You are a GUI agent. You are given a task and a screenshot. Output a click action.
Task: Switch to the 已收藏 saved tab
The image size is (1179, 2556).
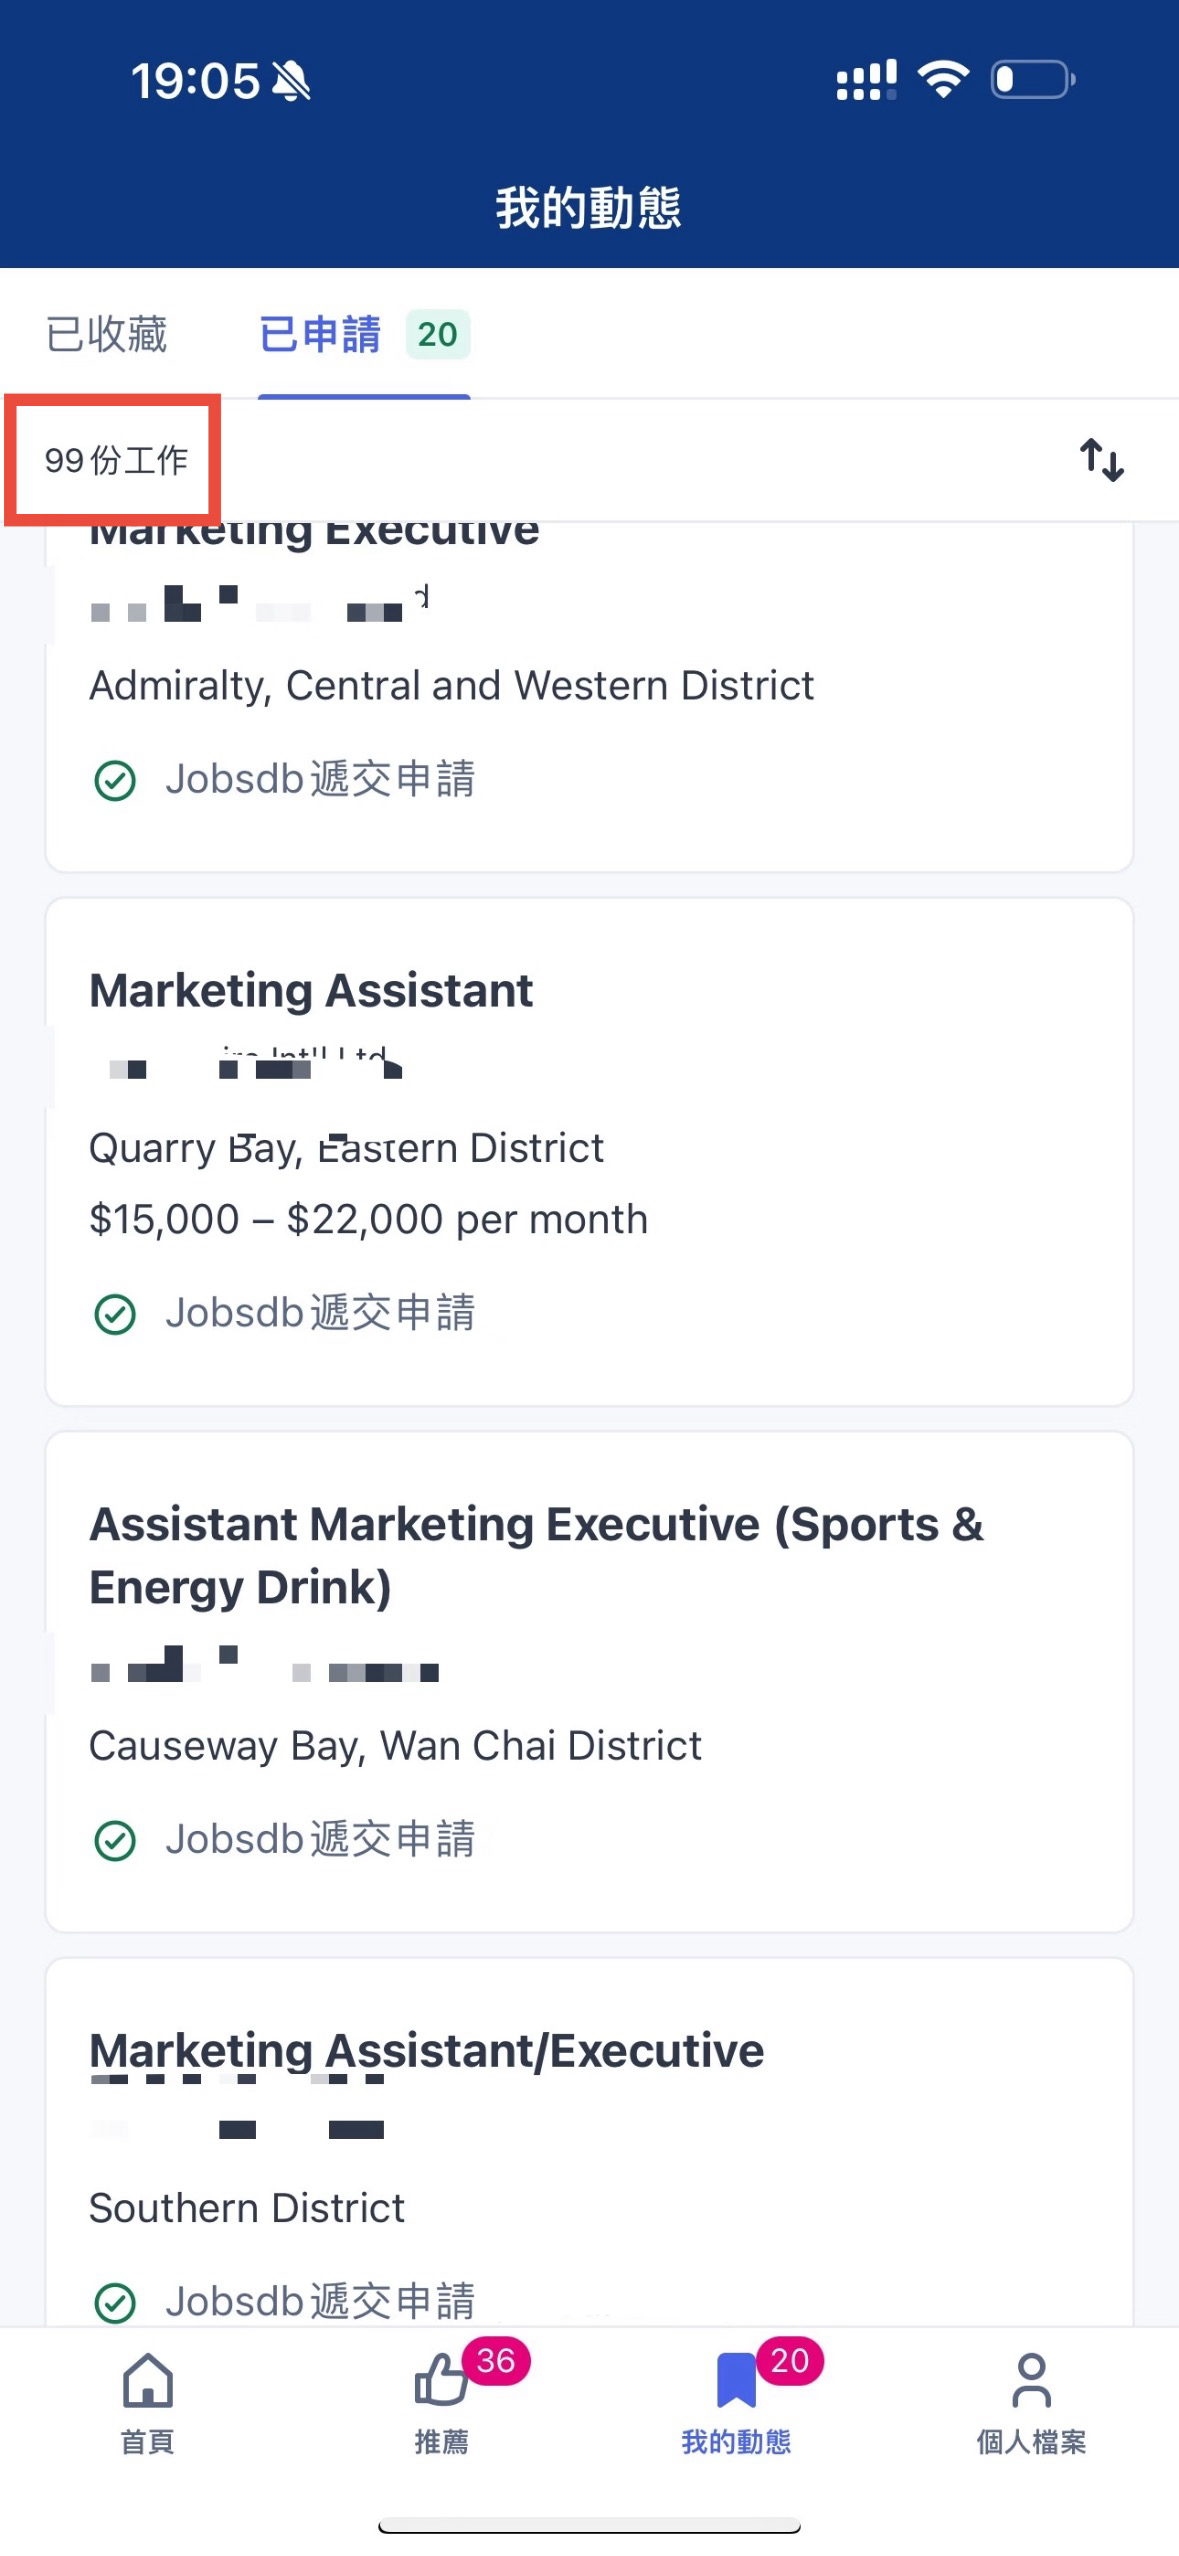pos(106,334)
